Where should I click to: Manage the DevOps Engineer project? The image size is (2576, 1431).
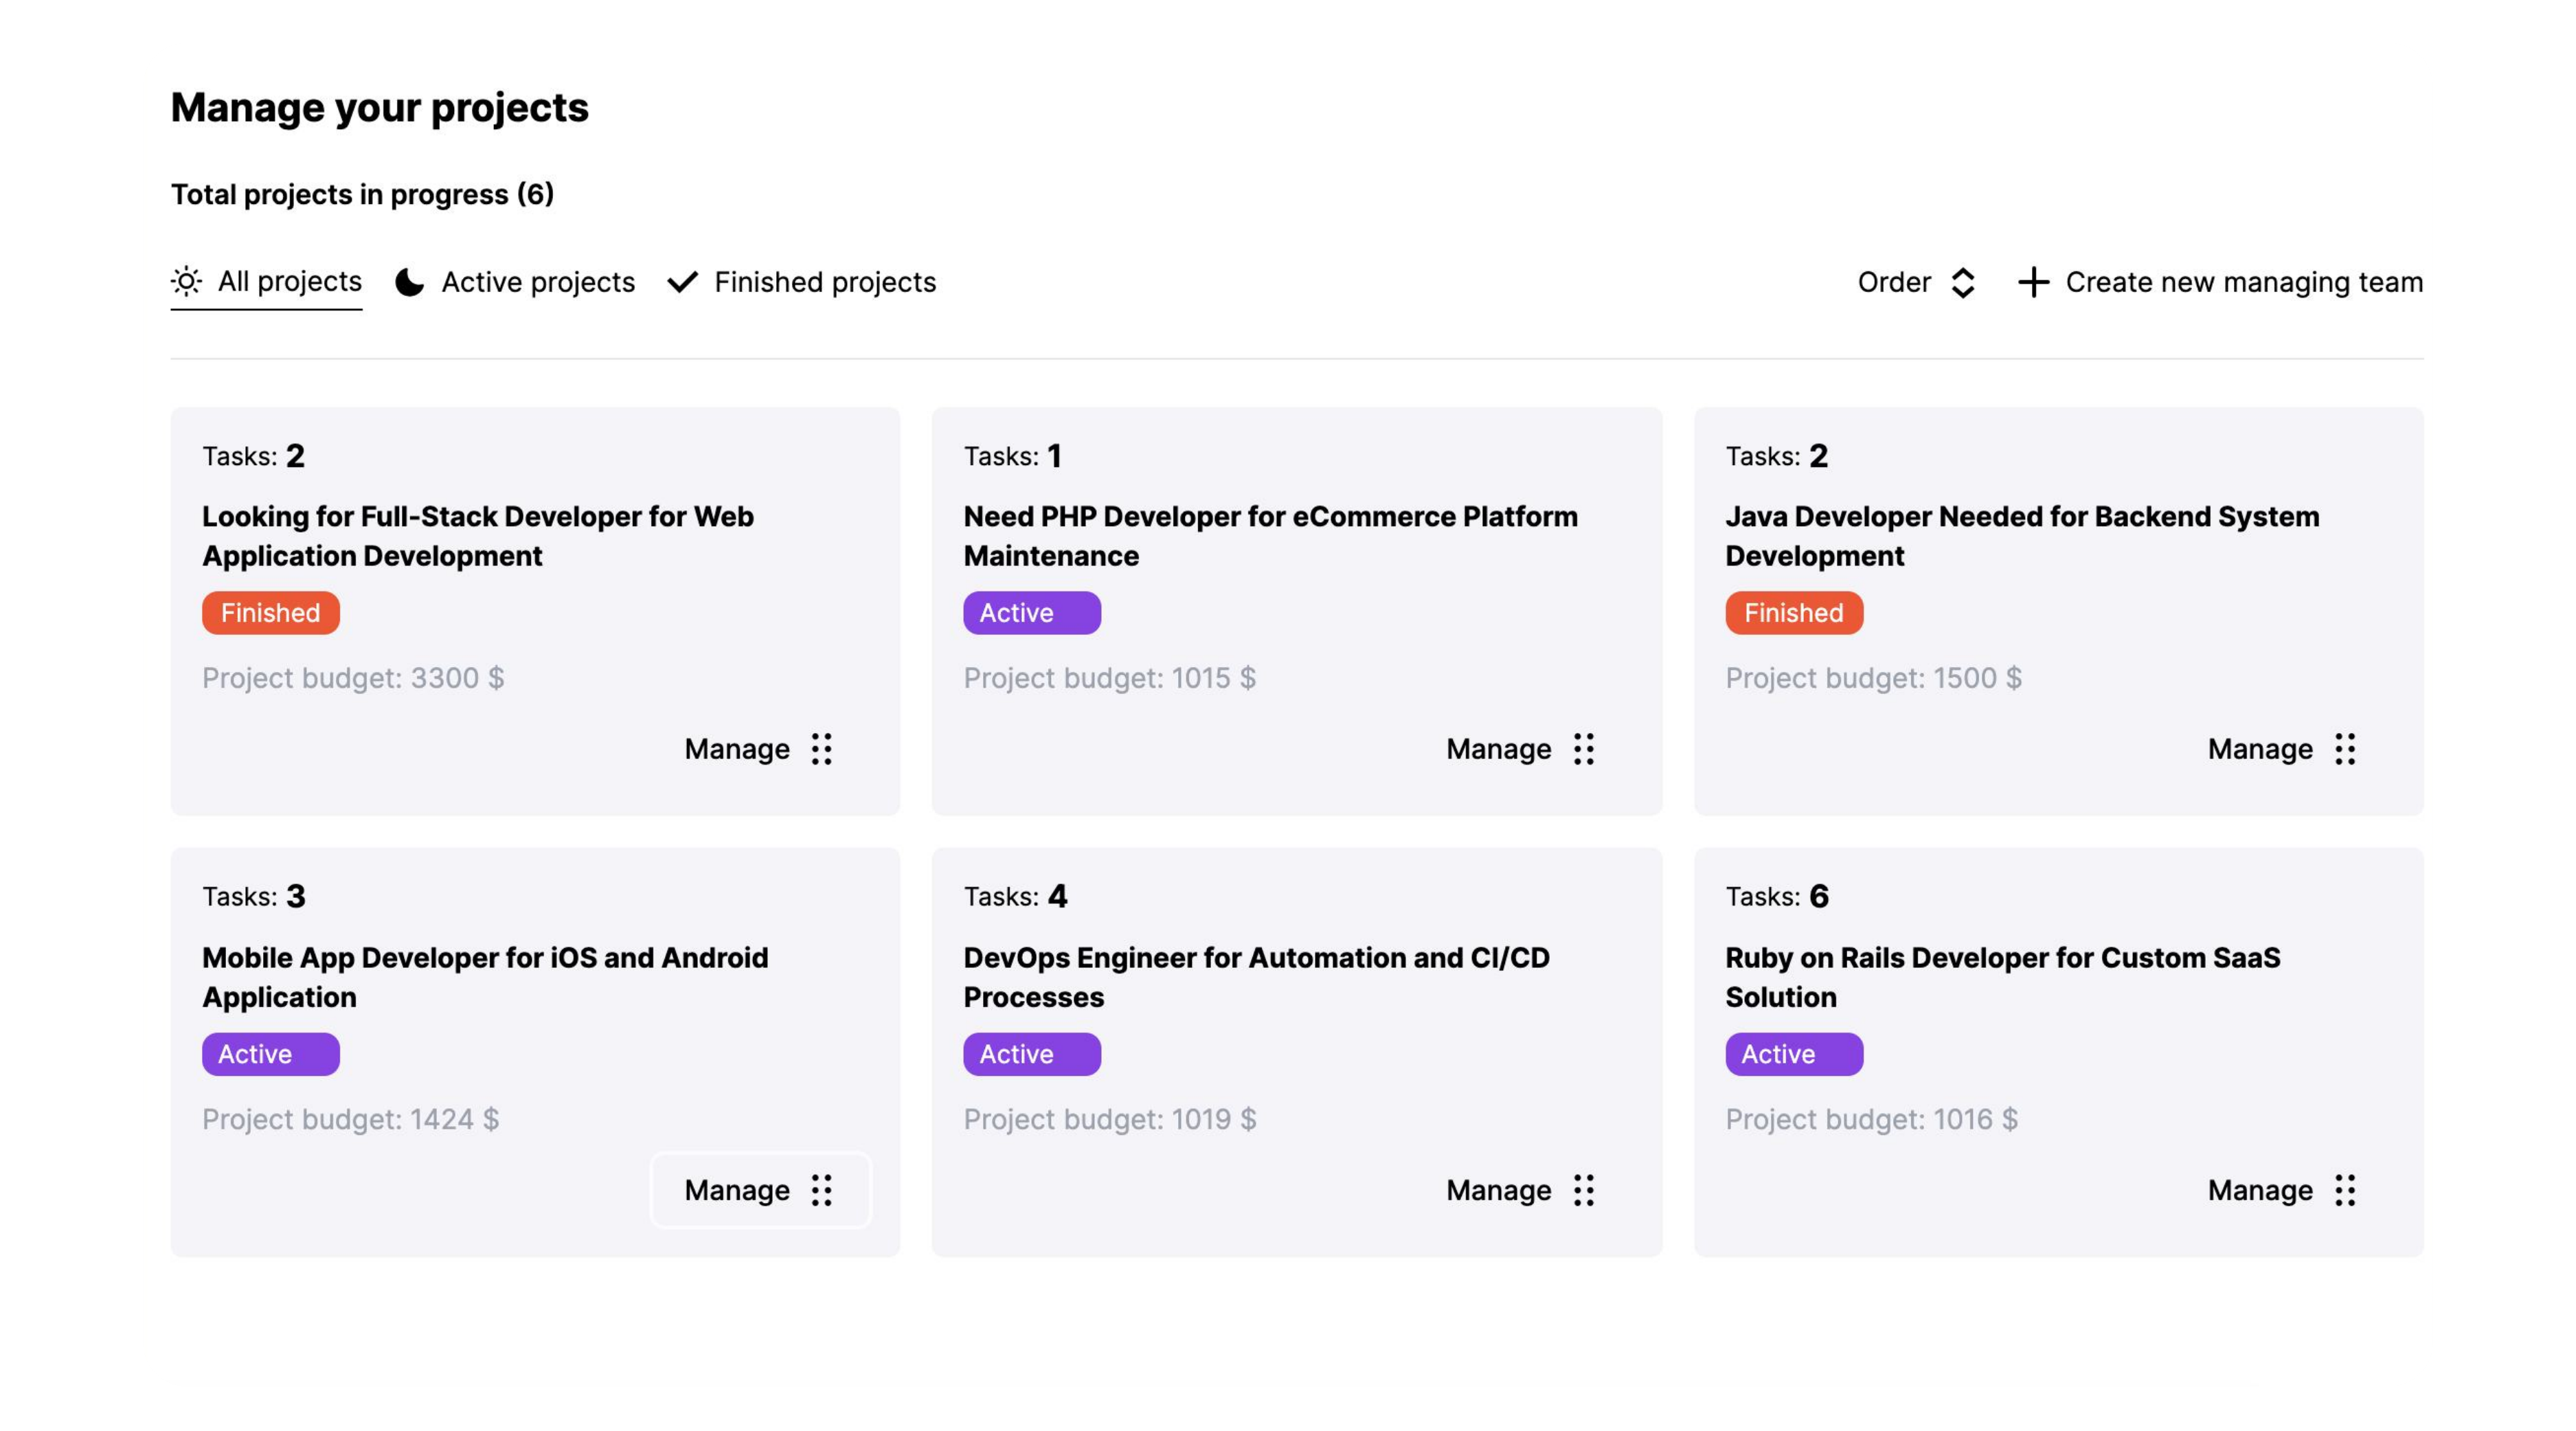click(x=1521, y=1190)
